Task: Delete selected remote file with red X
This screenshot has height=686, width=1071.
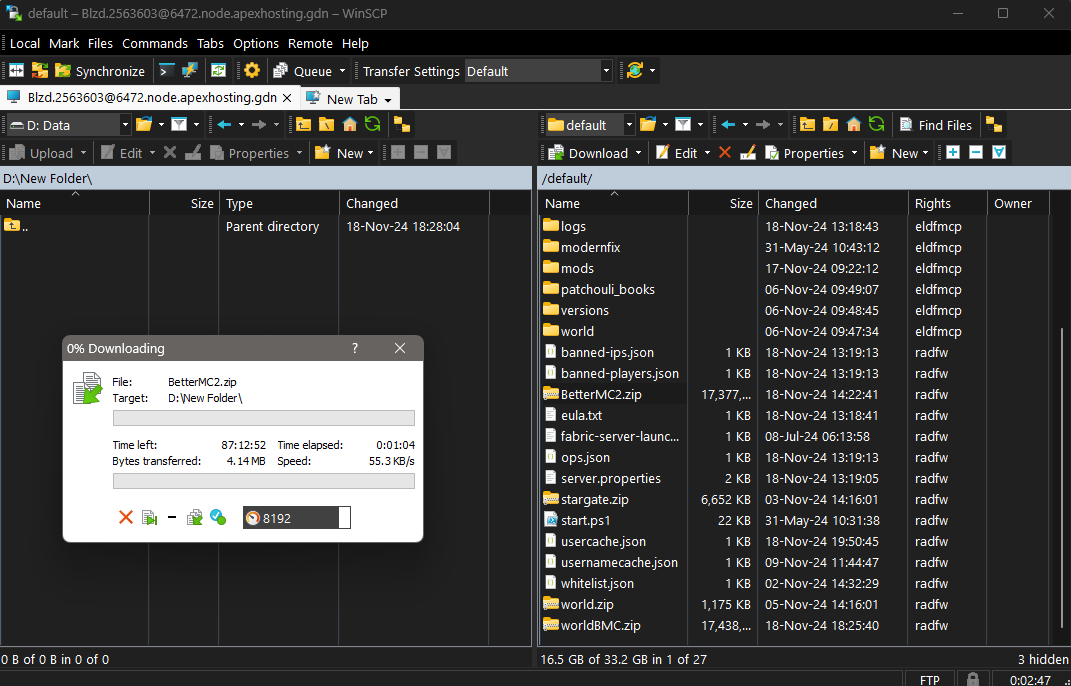Action: coord(725,153)
